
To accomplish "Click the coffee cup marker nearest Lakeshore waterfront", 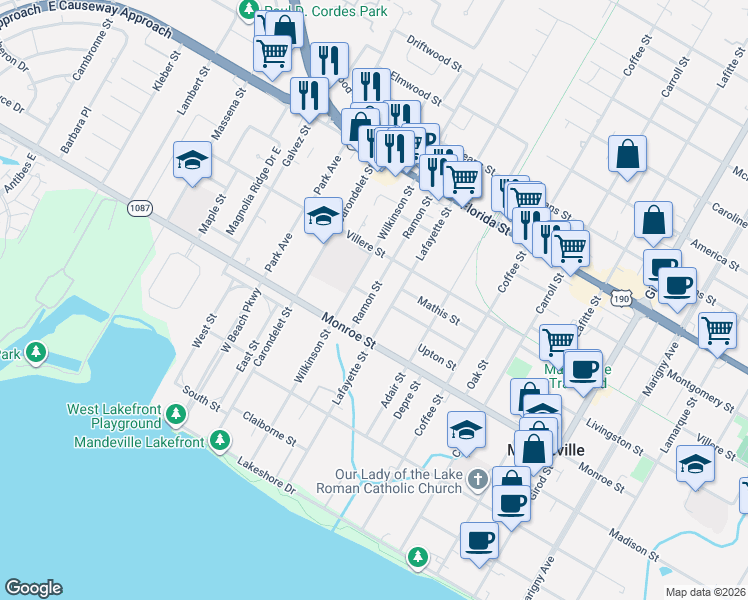I will click(479, 542).
